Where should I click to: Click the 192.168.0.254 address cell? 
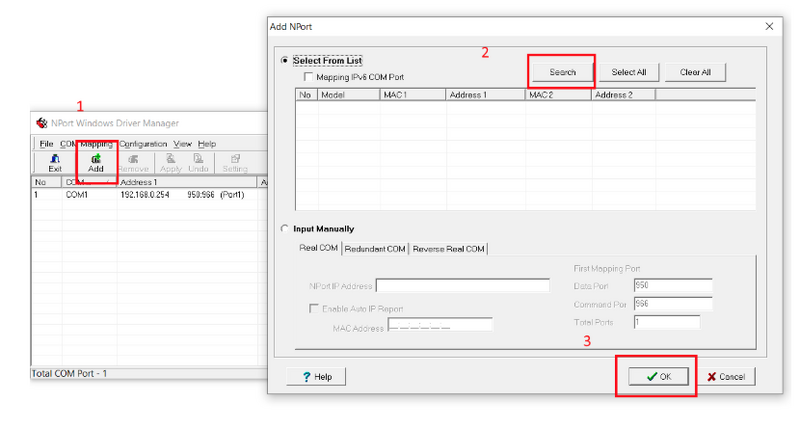145,195
